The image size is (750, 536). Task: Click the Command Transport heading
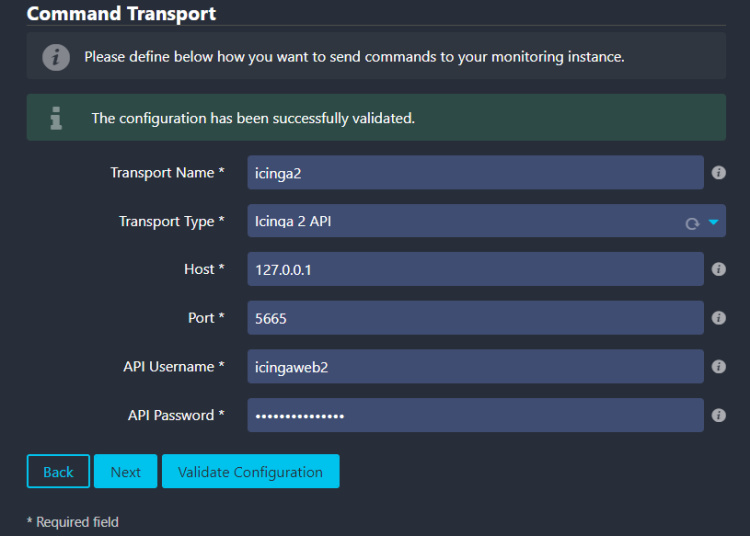[x=121, y=14]
